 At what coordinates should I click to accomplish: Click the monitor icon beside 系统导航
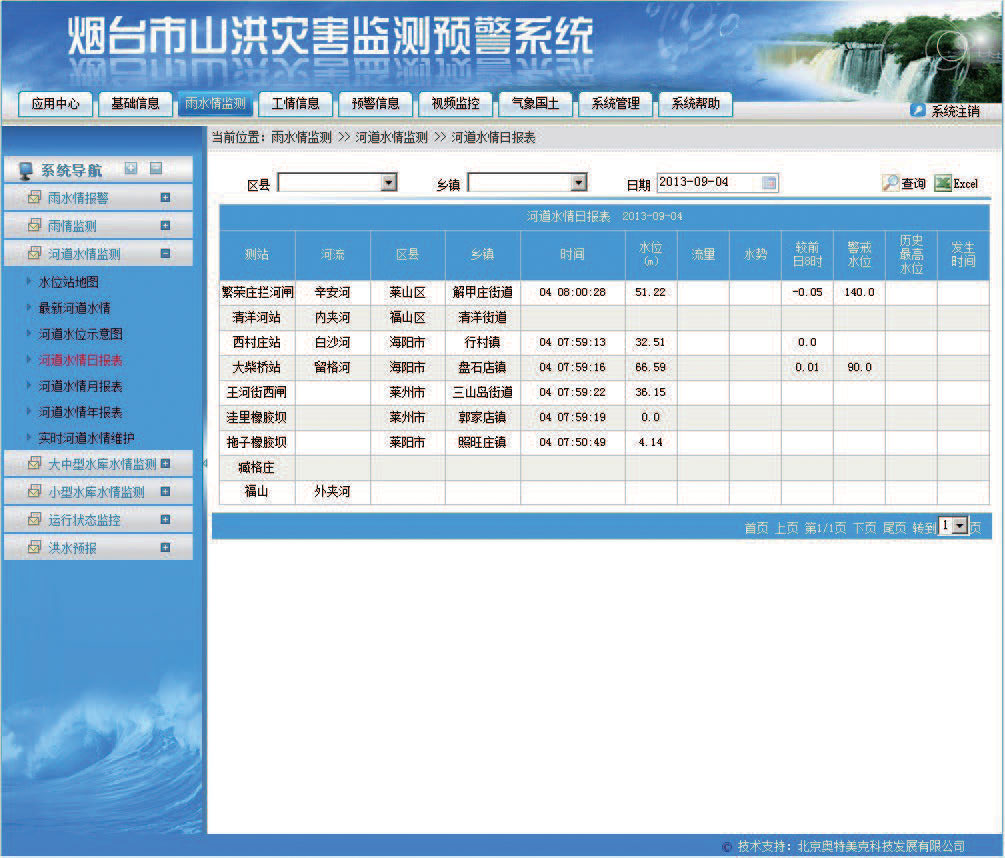[x=26, y=169]
